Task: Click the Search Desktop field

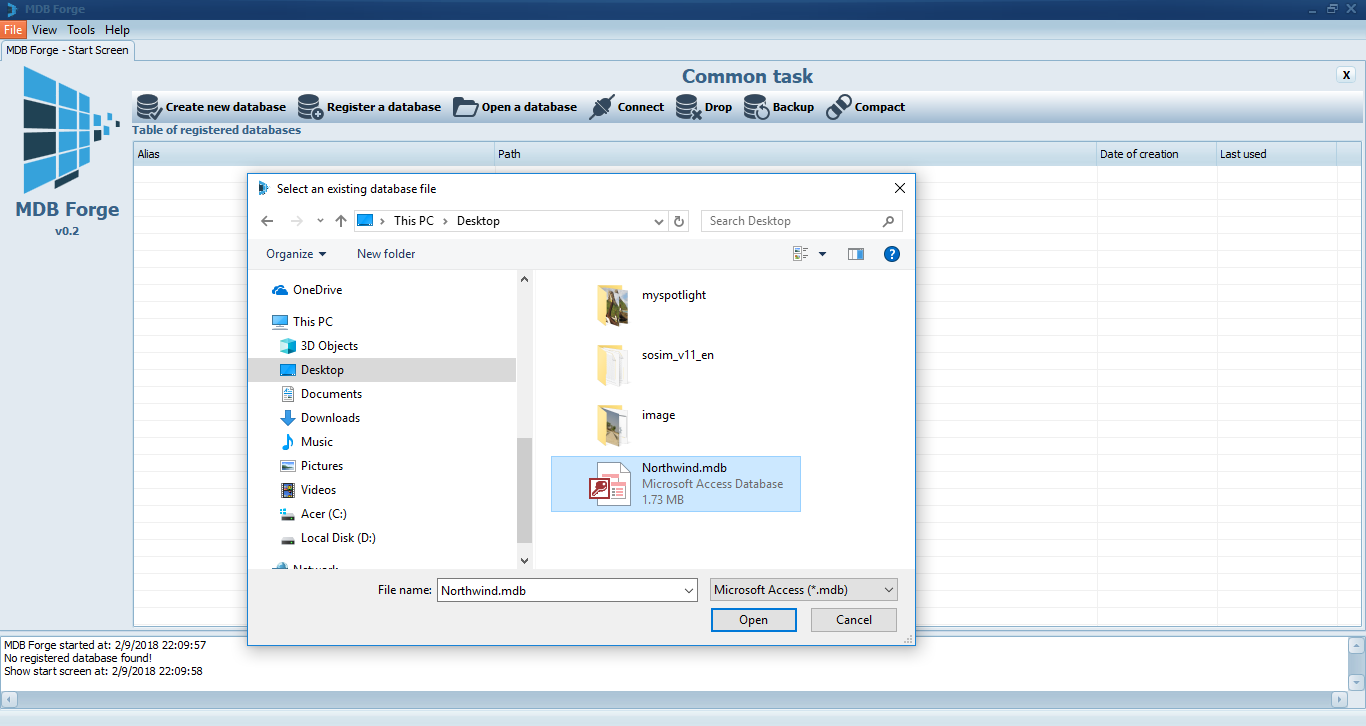Action: point(794,221)
